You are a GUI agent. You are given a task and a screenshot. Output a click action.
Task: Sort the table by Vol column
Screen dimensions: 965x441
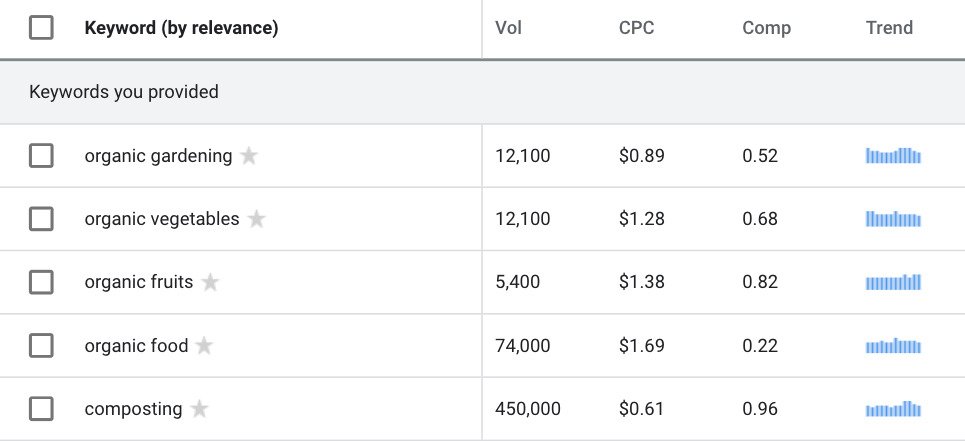508,28
